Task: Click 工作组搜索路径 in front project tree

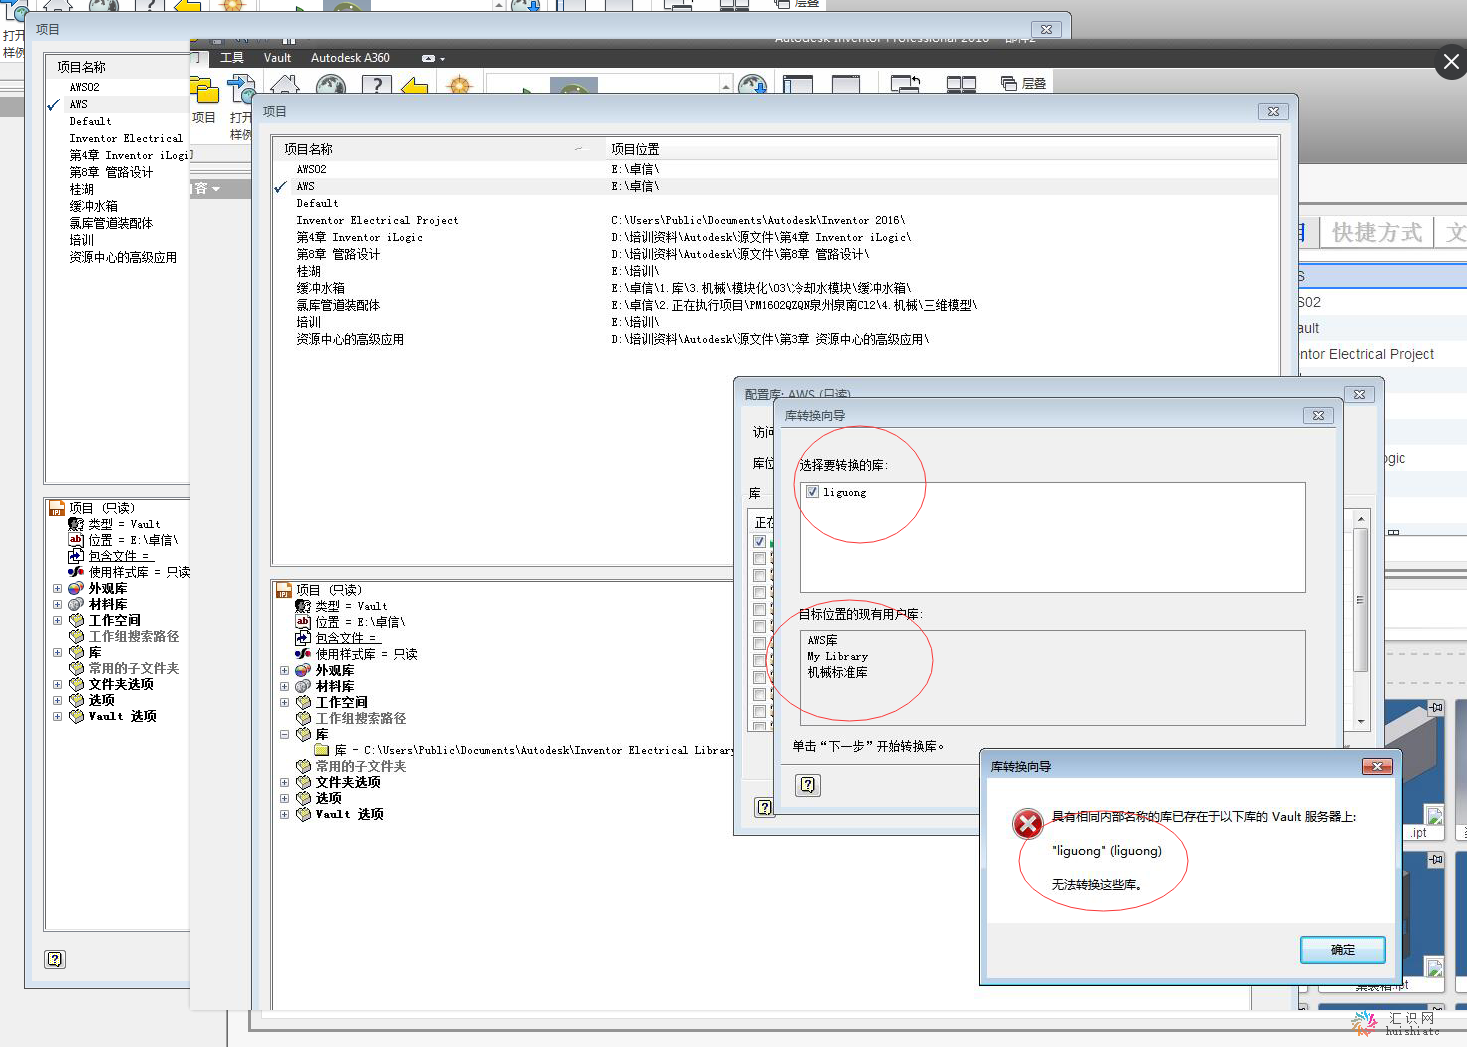Action: [361, 718]
